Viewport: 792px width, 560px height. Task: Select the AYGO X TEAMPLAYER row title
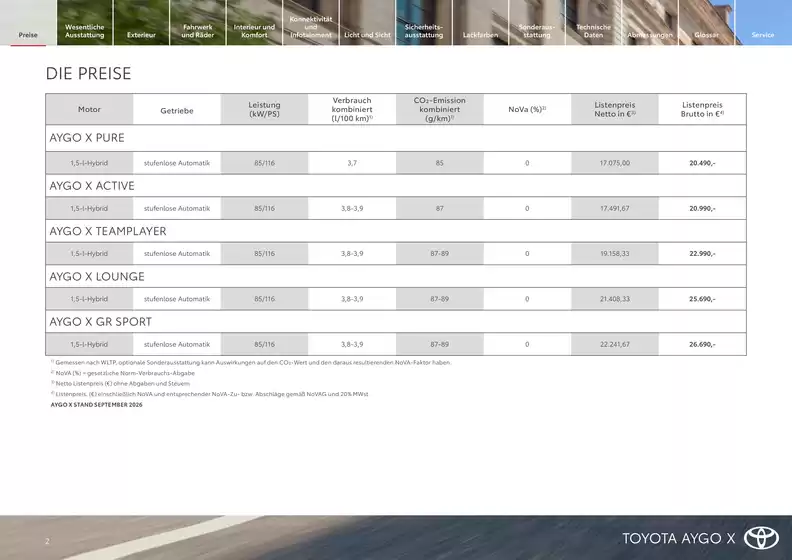point(108,231)
